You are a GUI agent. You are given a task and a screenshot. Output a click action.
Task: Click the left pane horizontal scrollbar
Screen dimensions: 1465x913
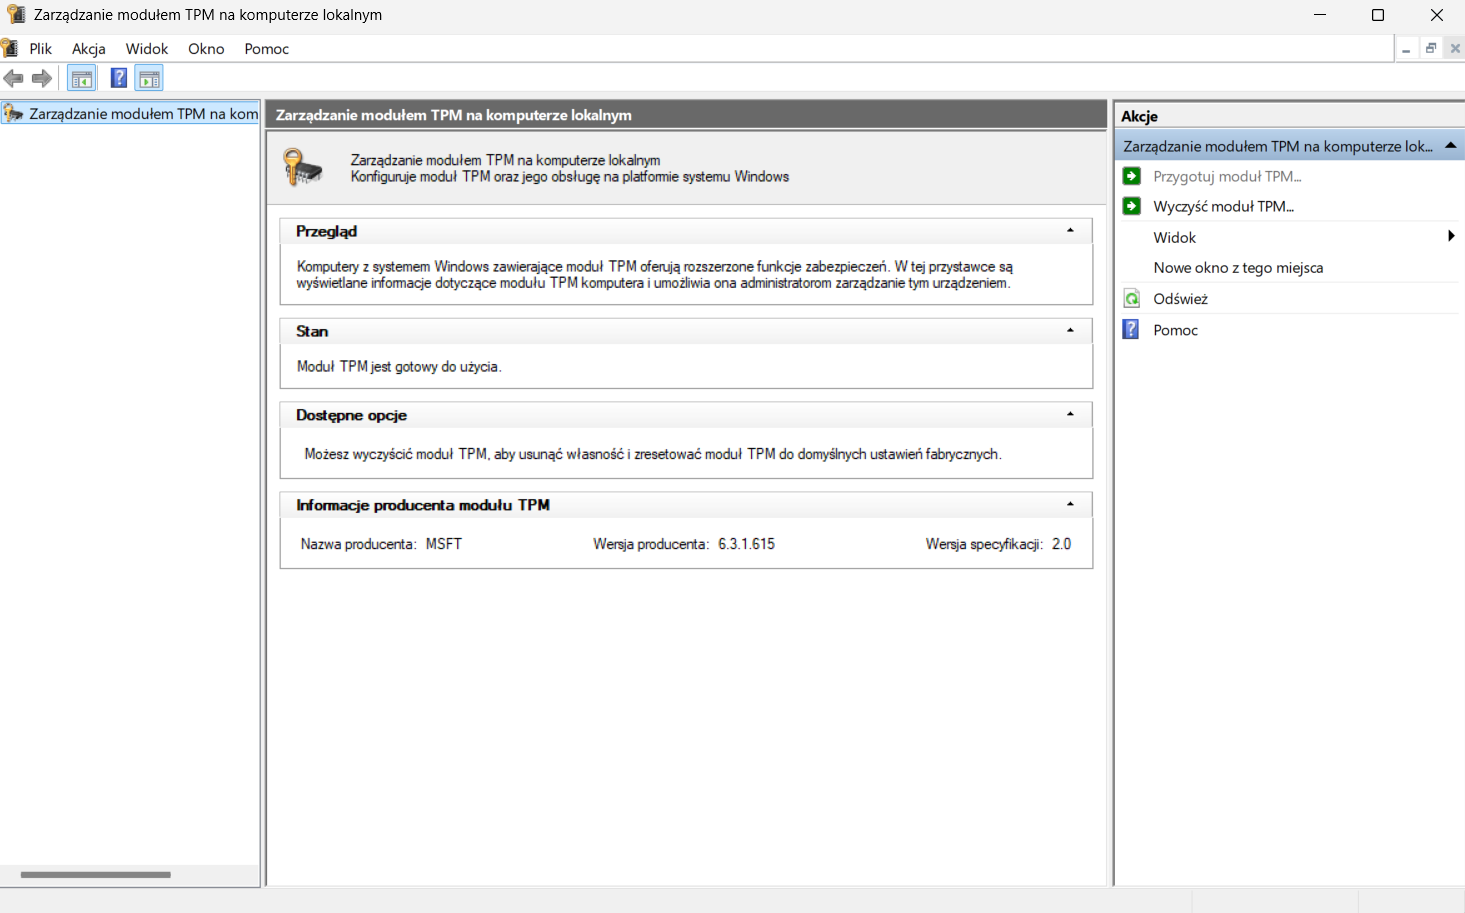[x=96, y=875]
